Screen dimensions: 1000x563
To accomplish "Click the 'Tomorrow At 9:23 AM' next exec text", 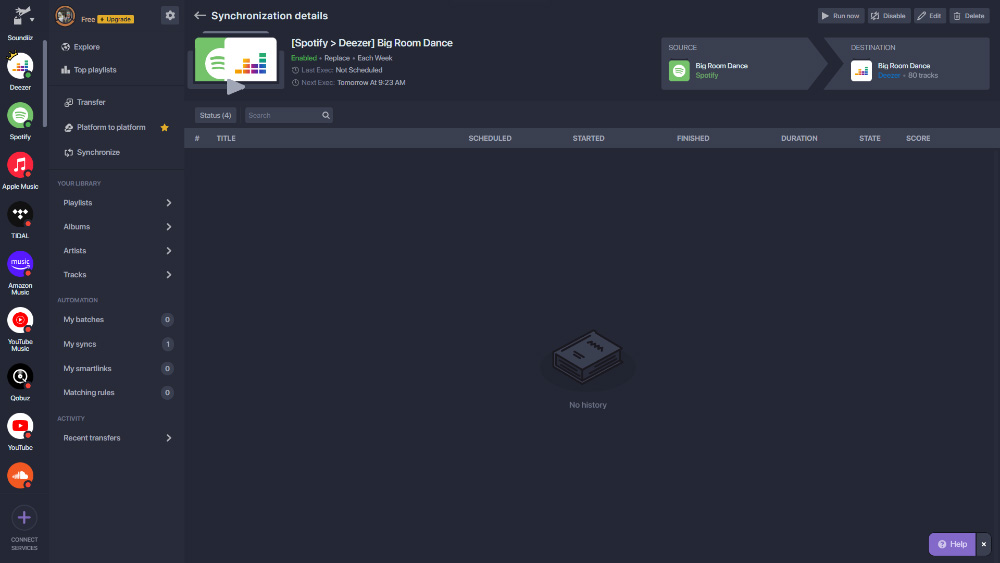I will [x=371, y=83].
